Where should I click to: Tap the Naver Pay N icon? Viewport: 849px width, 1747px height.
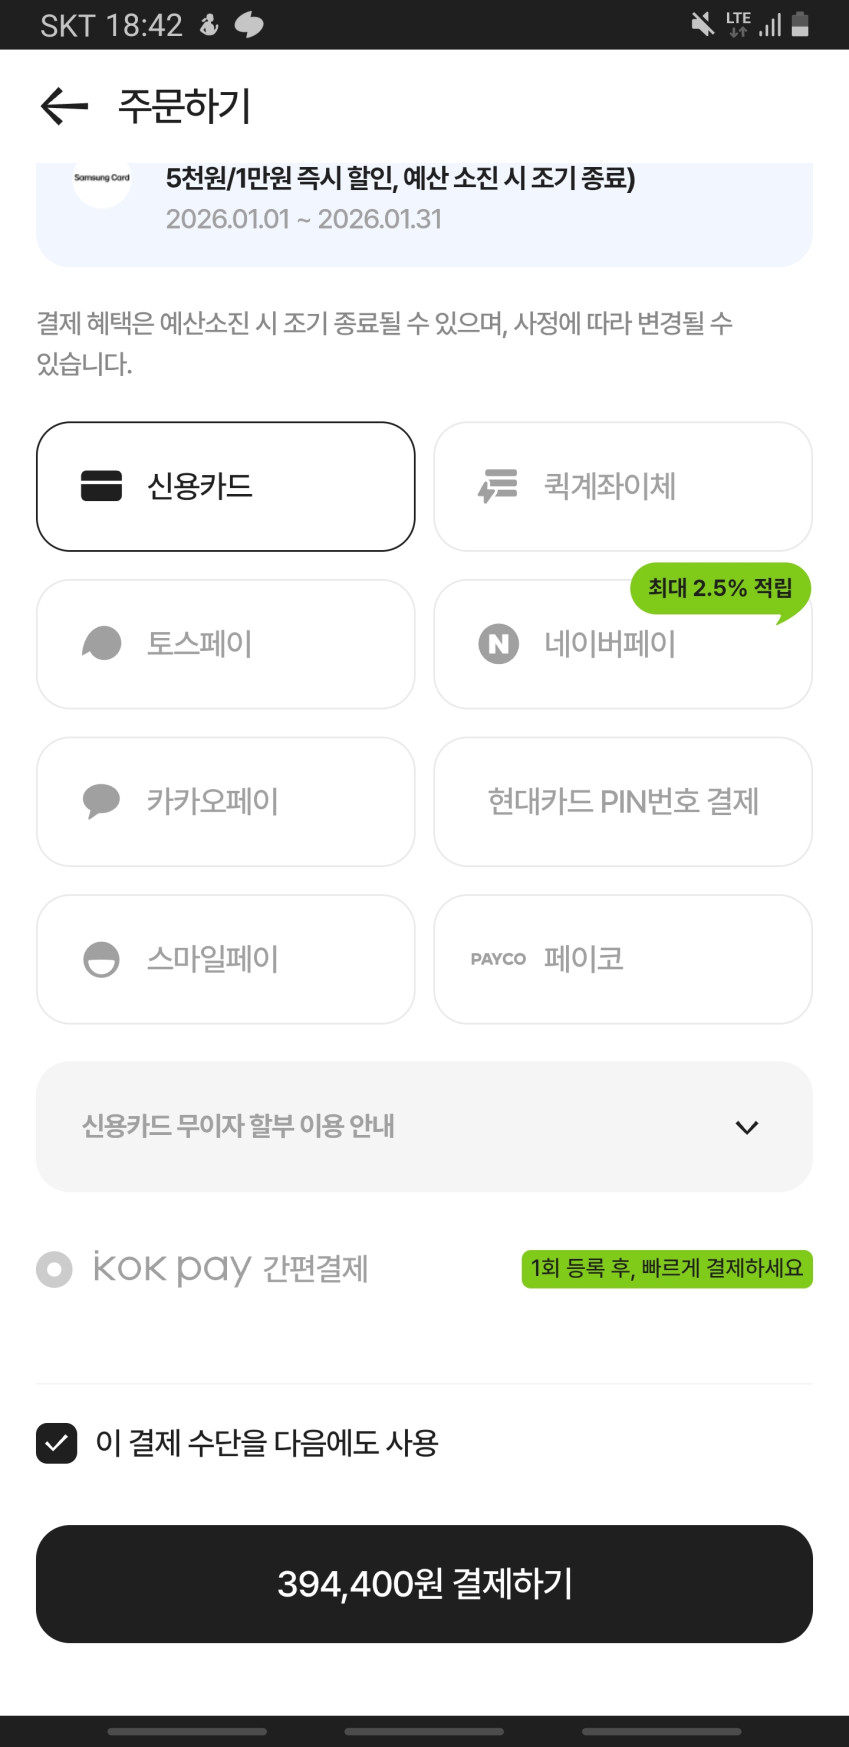498,644
